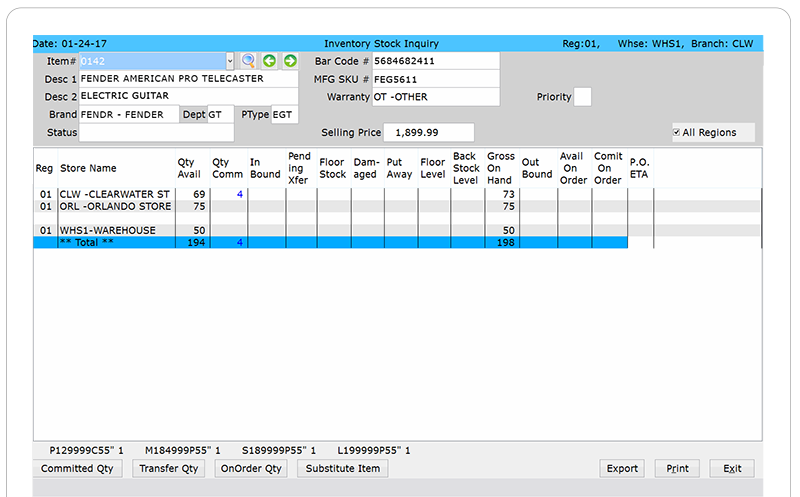Export the inventory stock data
Image resolution: width=800 pixels, height=497 pixels.
click(622, 468)
